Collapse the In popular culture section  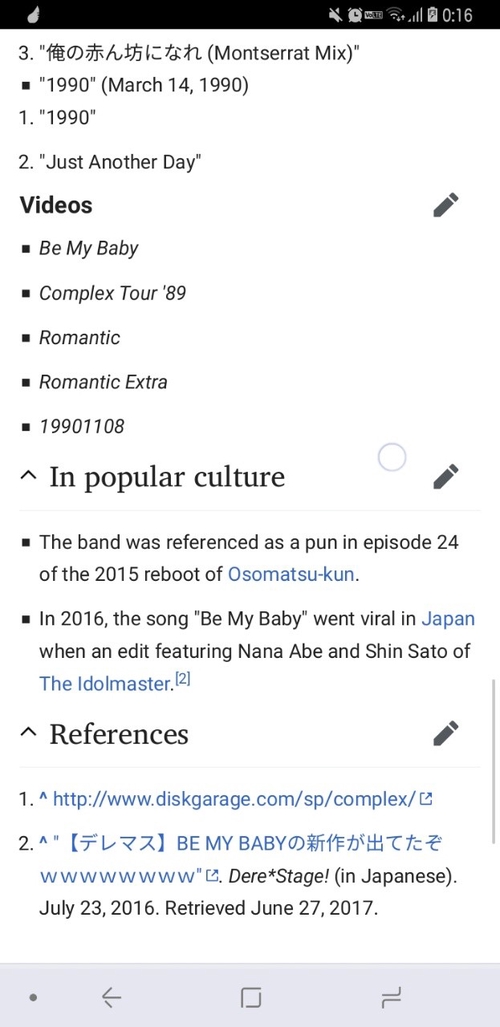[x=28, y=477]
